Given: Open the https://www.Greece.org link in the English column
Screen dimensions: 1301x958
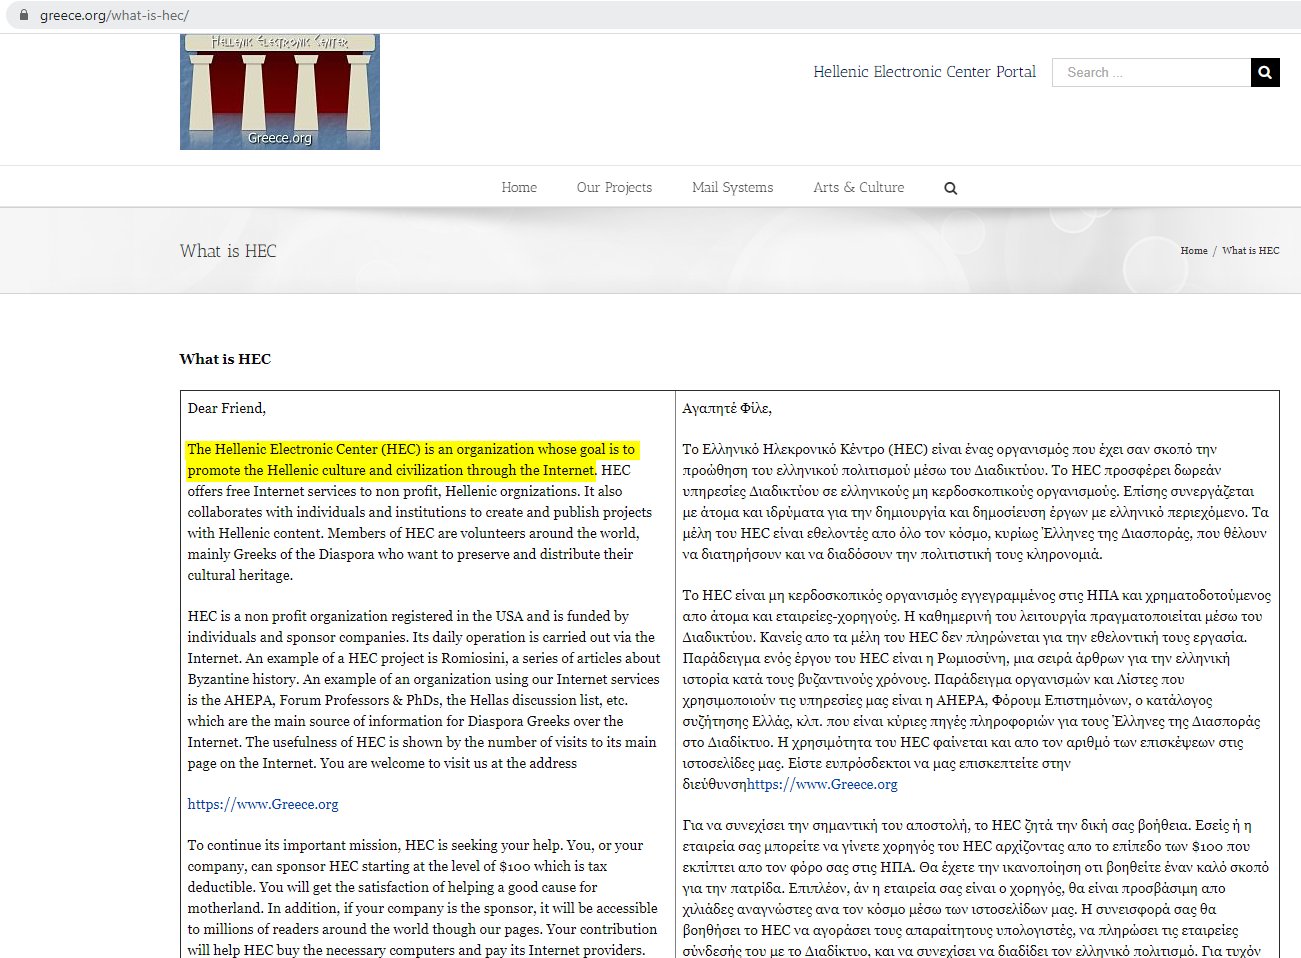Looking at the screenshot, I should 263,804.
